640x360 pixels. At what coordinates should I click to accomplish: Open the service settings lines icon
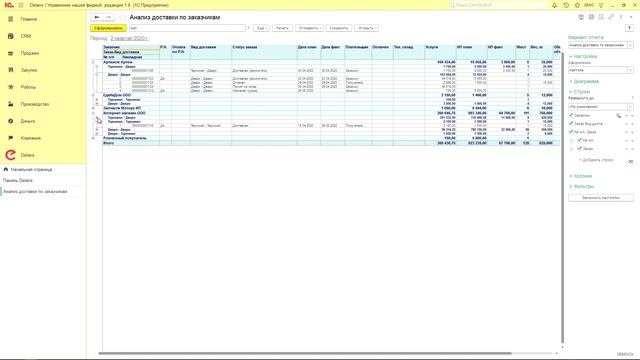pyautogui.click(x=601, y=5)
